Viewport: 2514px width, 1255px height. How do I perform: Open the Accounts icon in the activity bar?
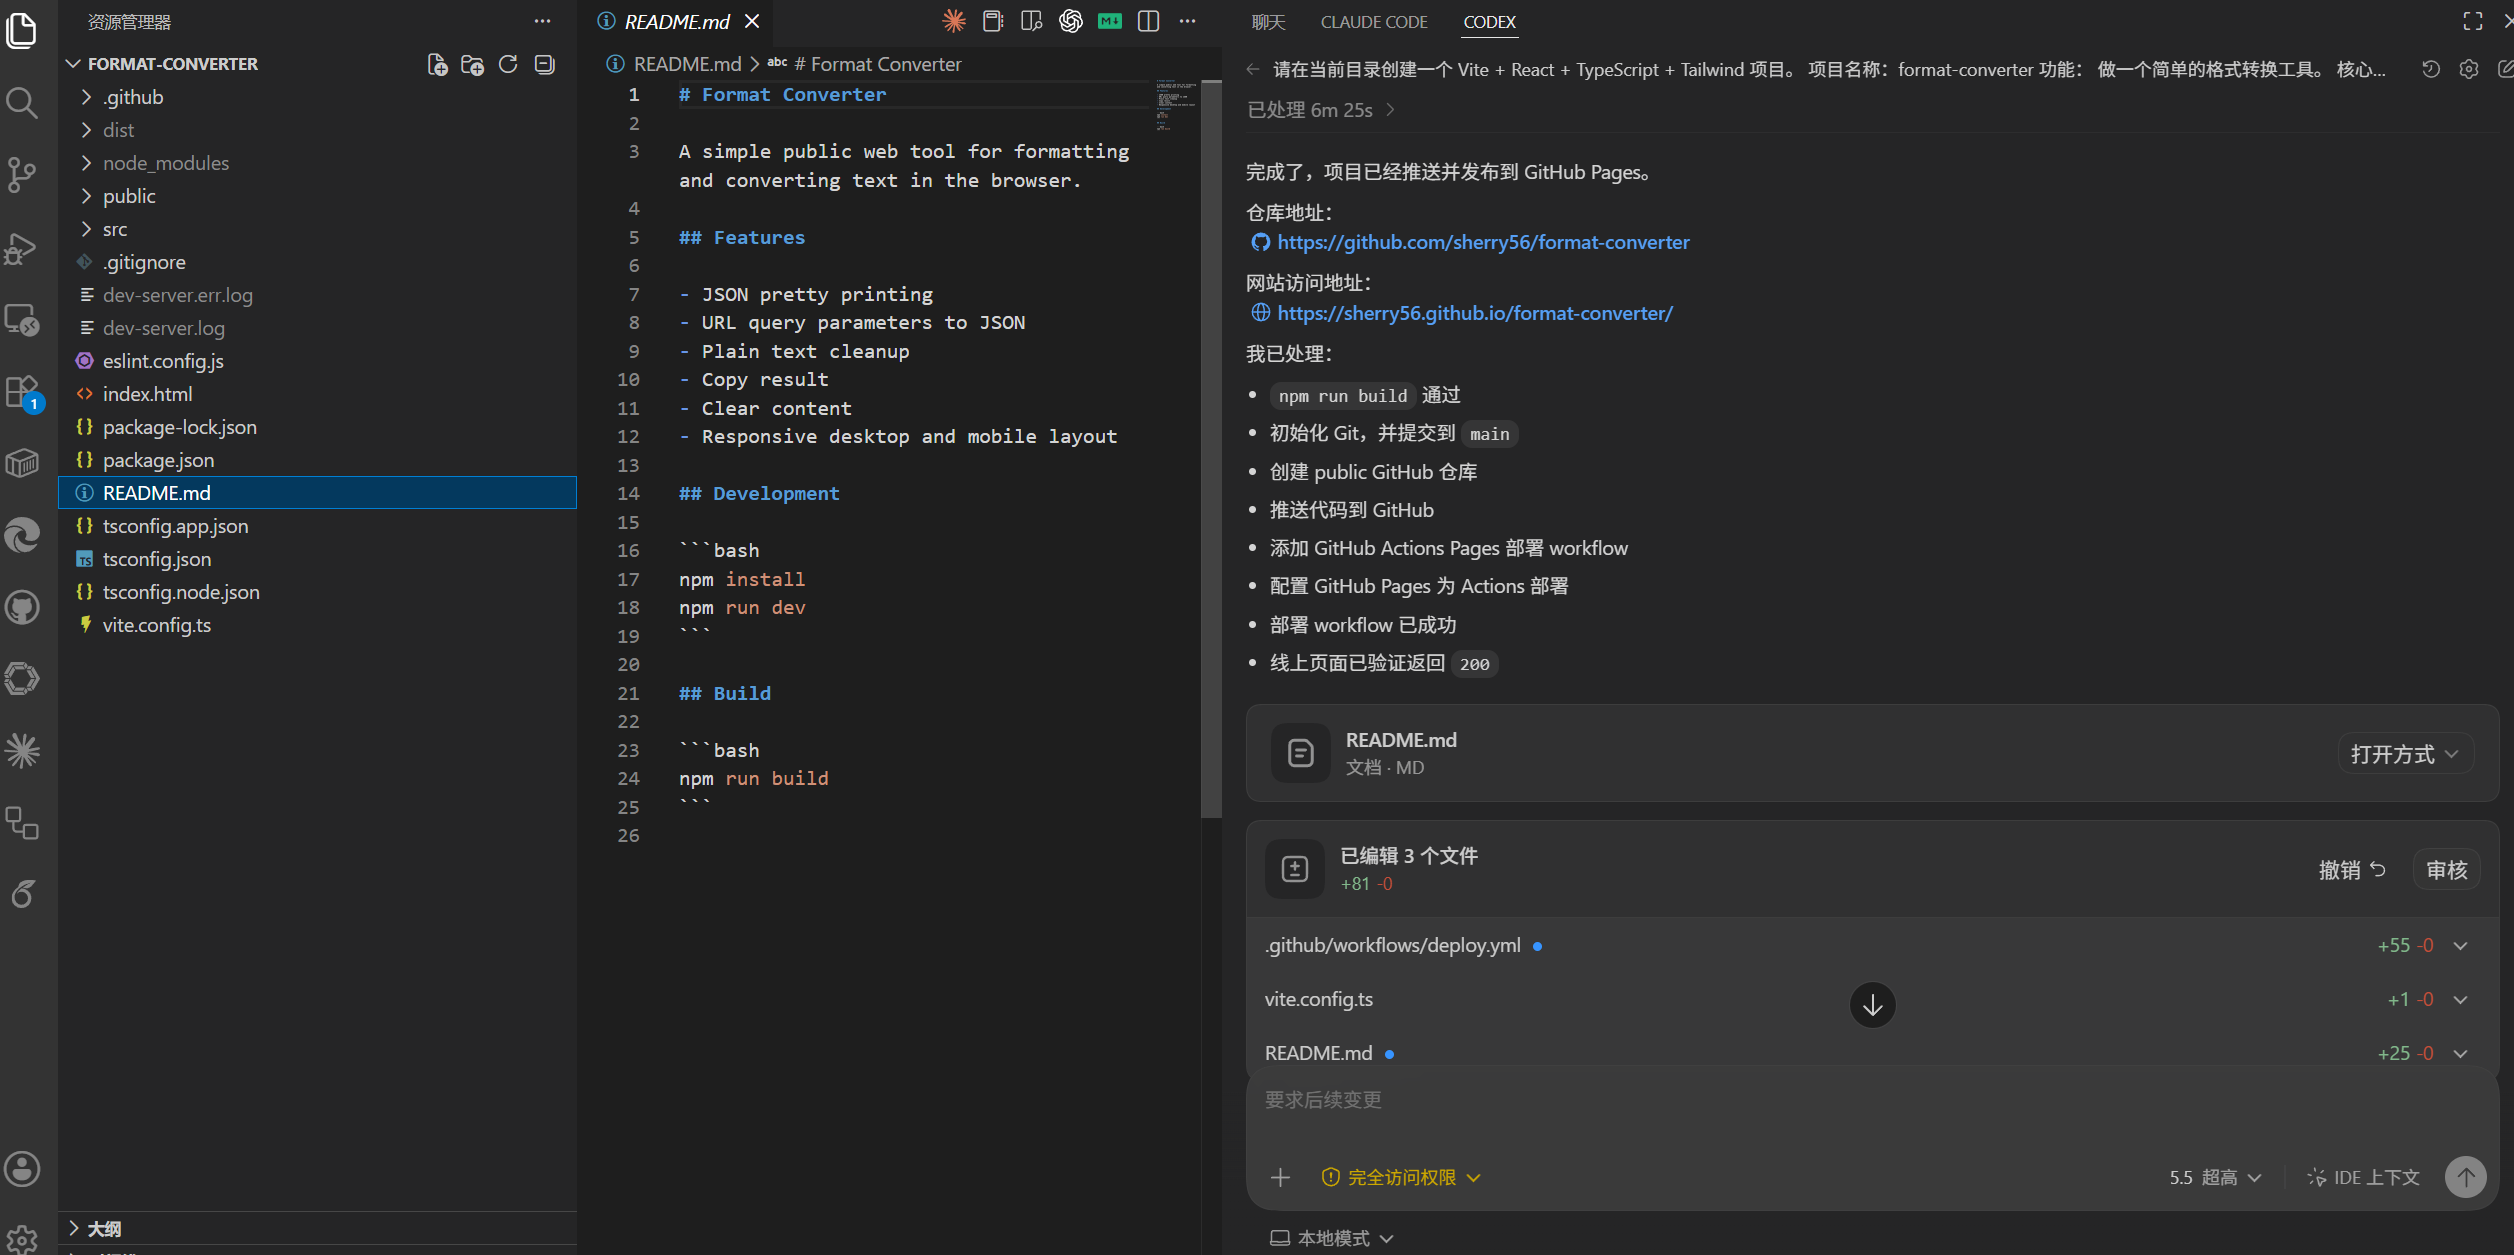[x=22, y=1168]
